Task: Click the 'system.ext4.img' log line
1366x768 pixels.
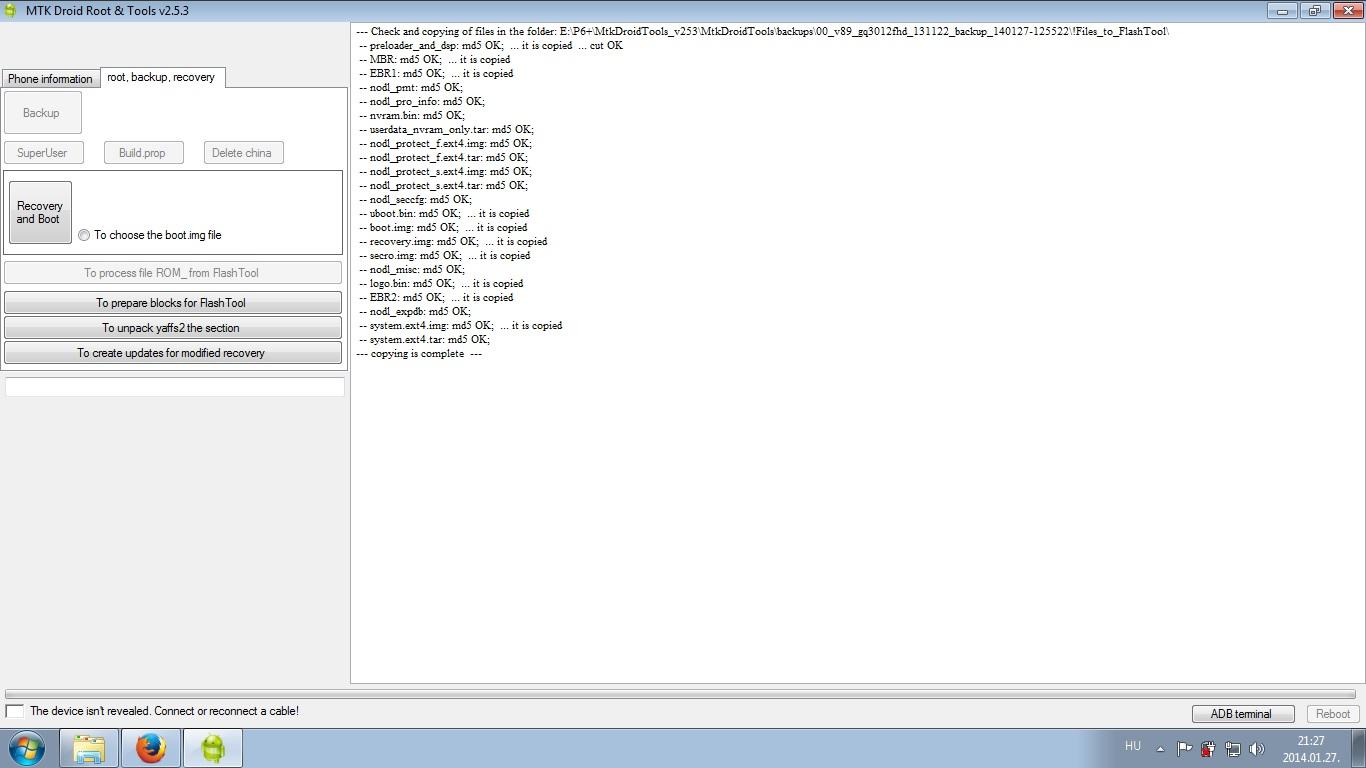Action: tap(461, 326)
